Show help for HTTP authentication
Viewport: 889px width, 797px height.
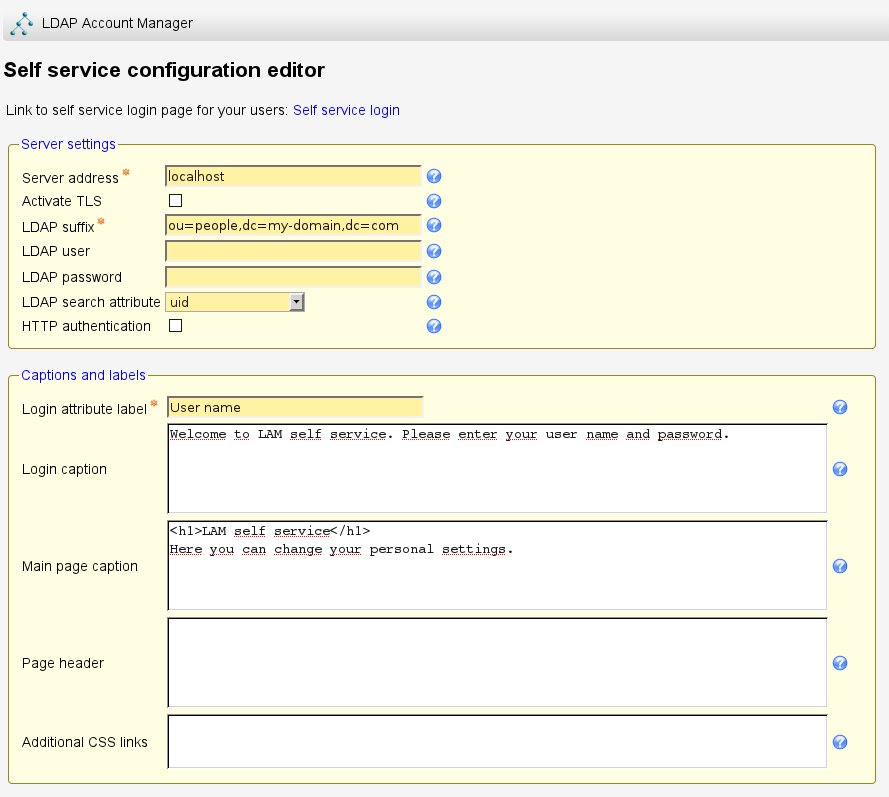pos(434,326)
